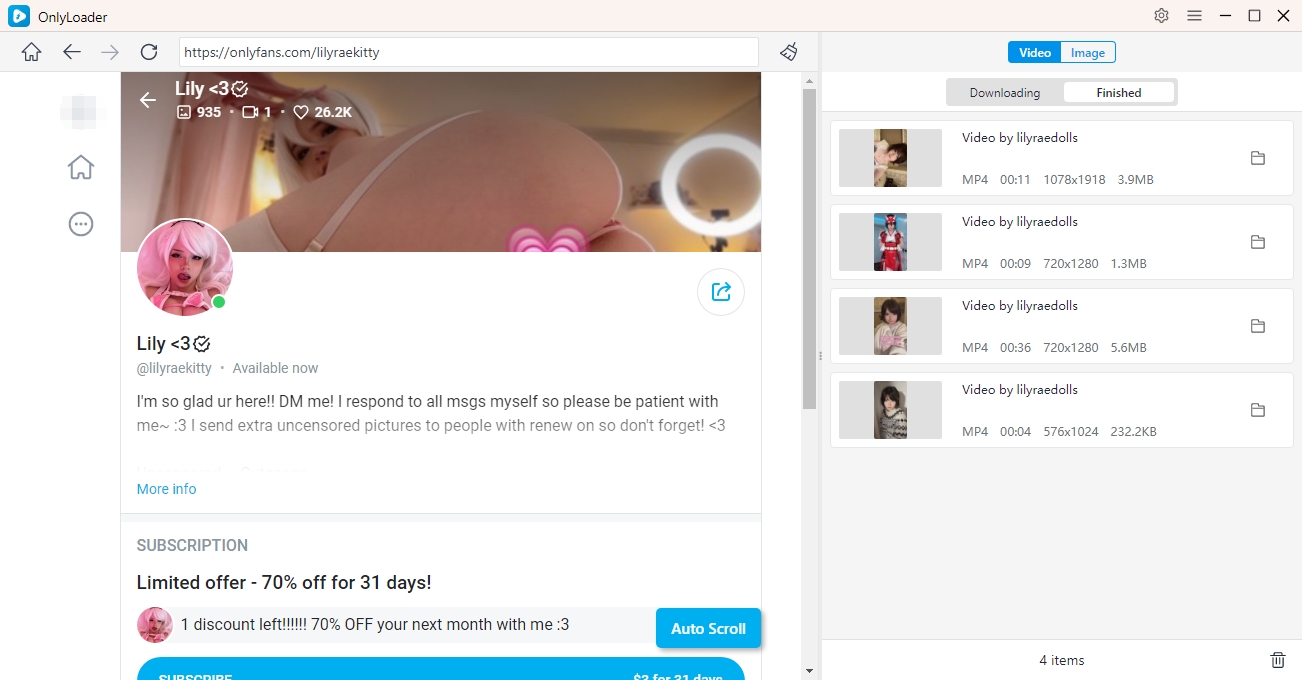Switch to the Image toggle

click(1088, 53)
